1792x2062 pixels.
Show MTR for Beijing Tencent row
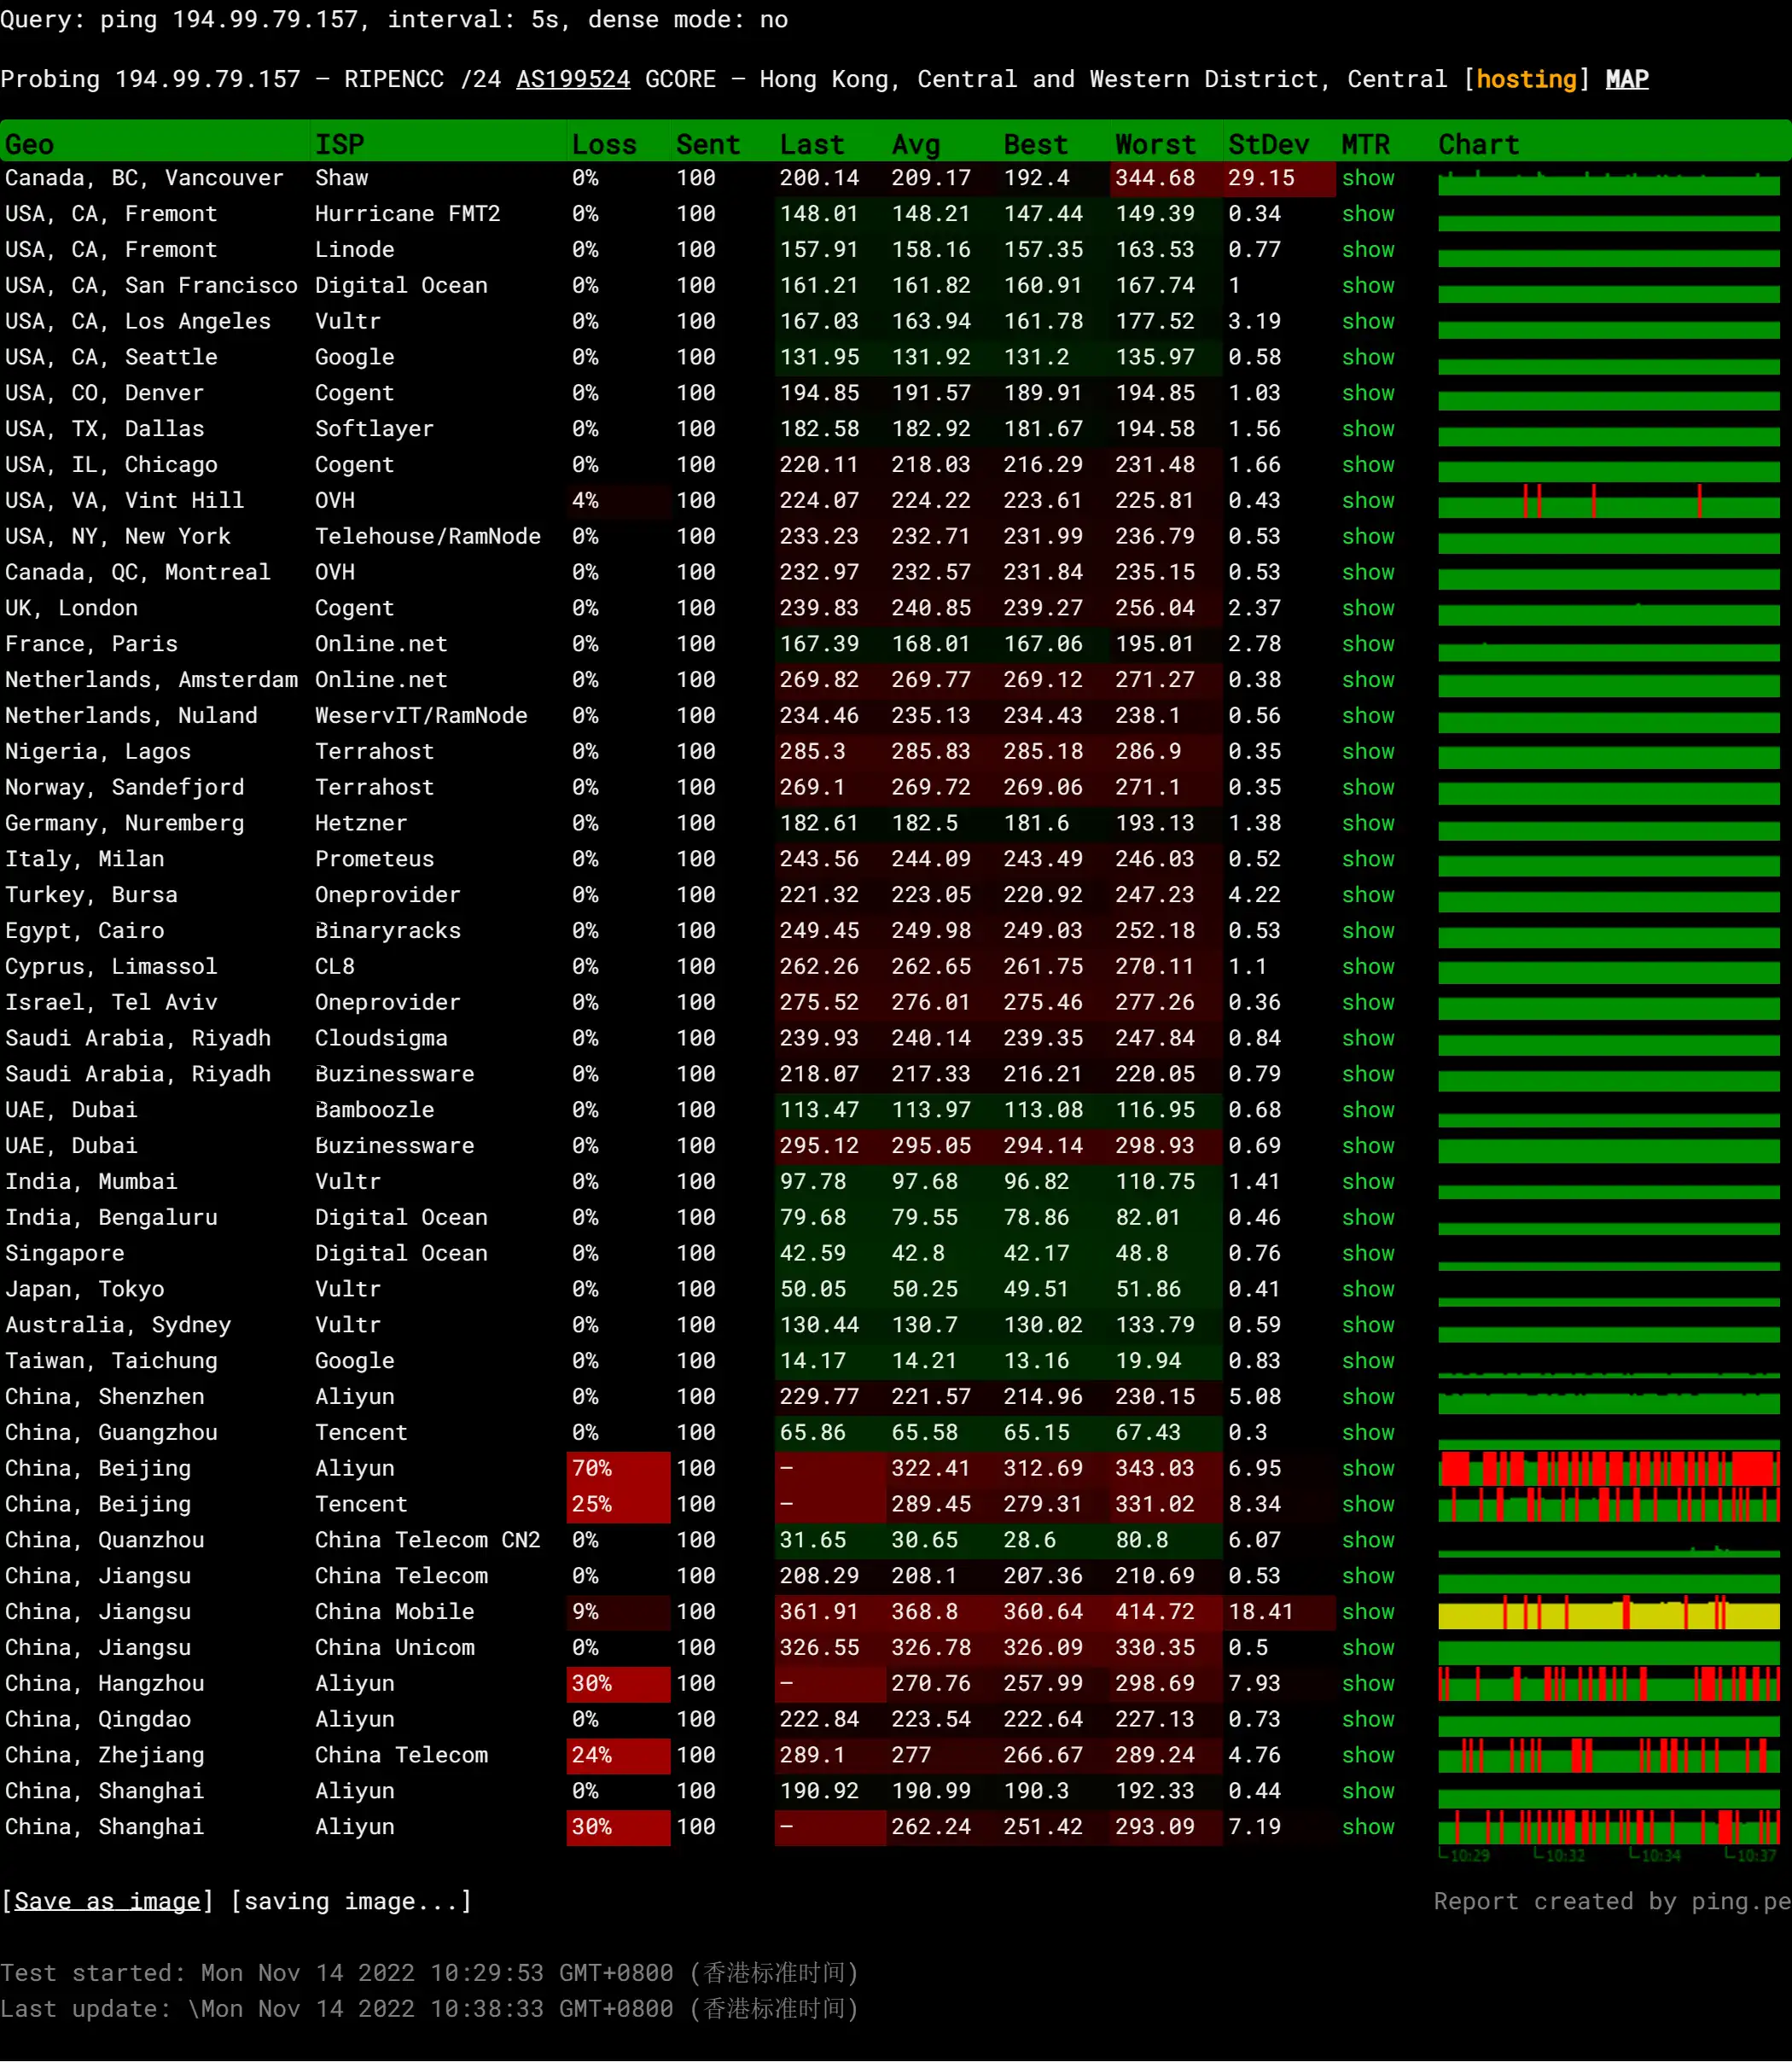(1368, 1505)
